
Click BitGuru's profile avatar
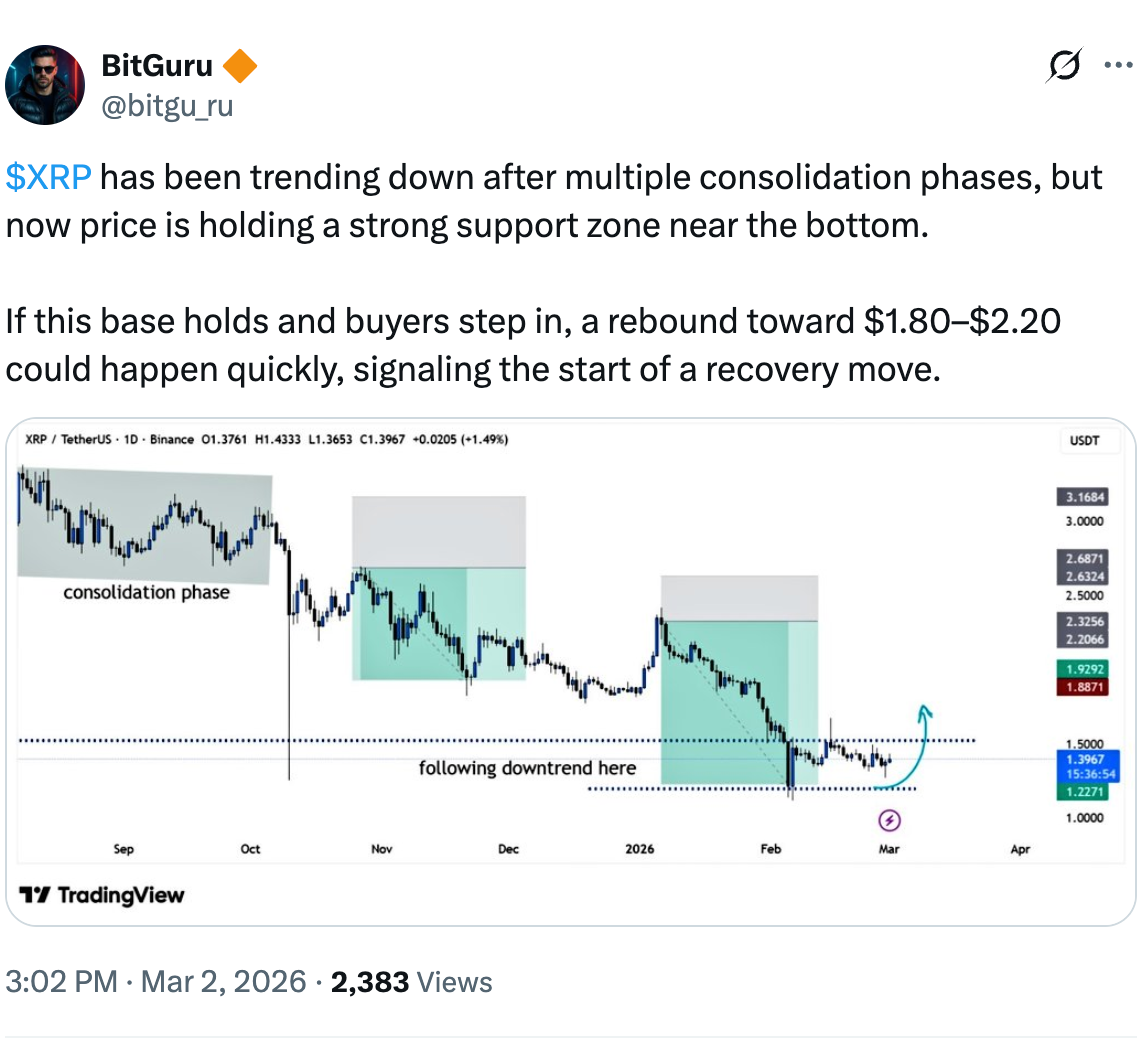pyautogui.click(x=45, y=84)
